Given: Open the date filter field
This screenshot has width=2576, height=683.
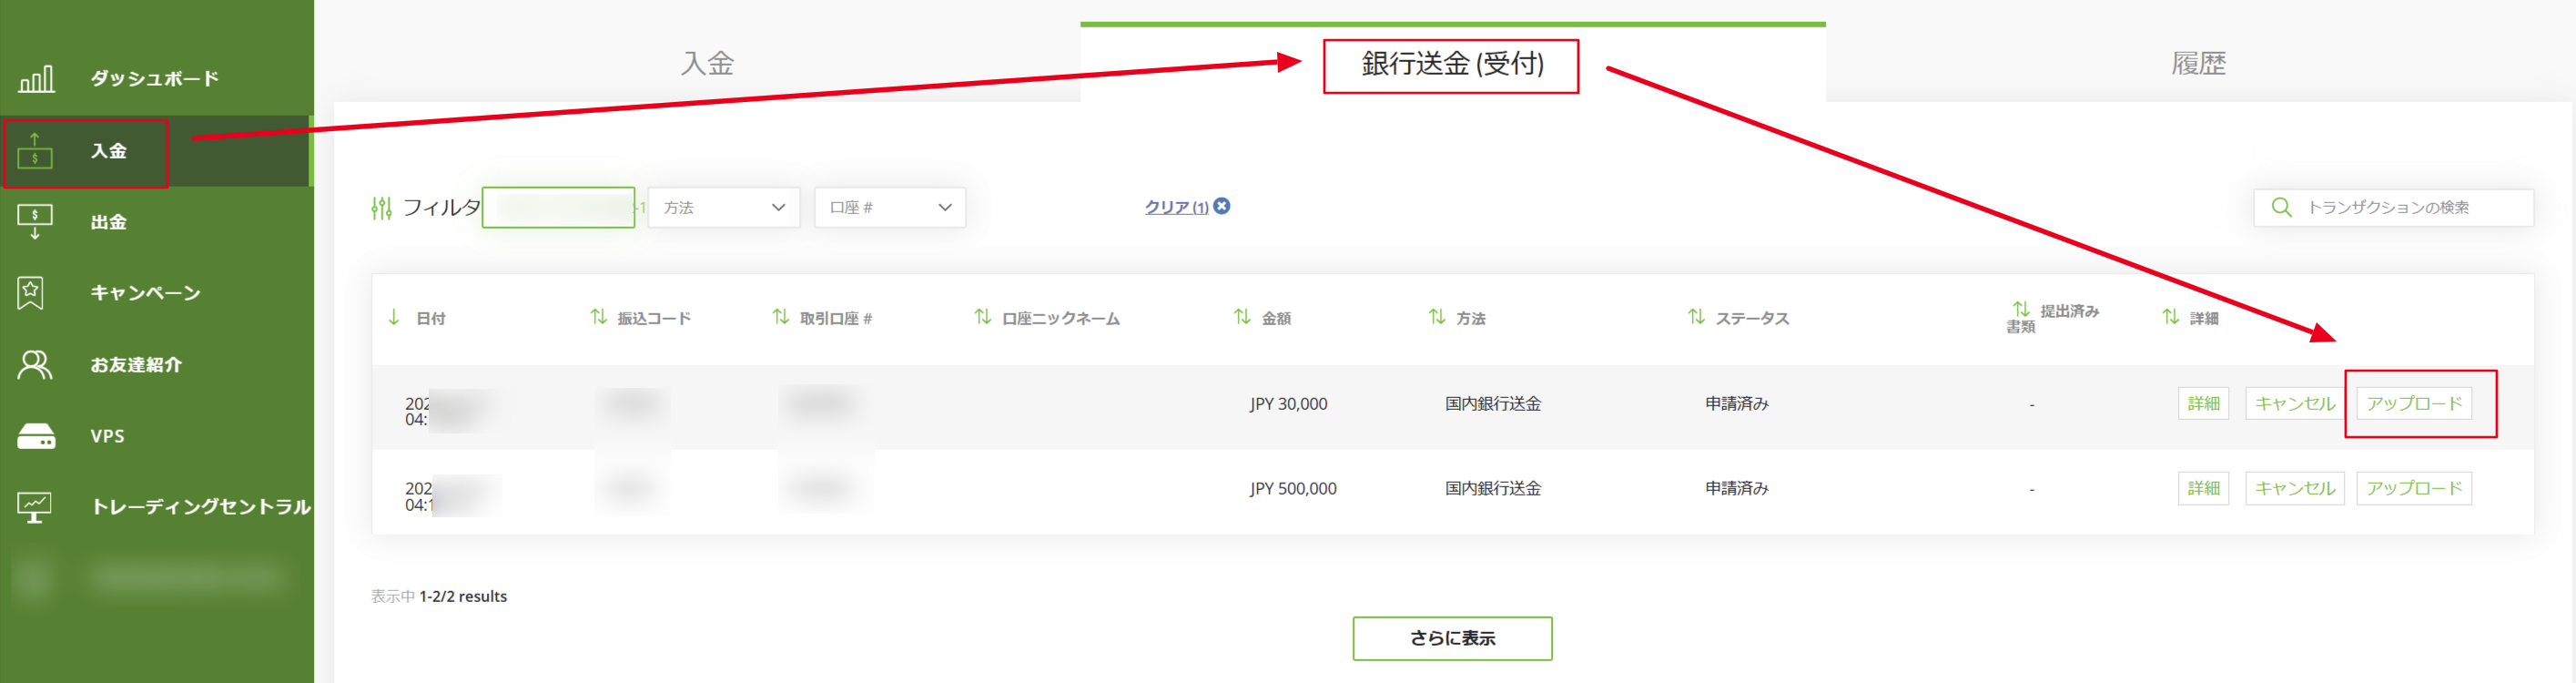Looking at the screenshot, I should pyautogui.click(x=558, y=208).
